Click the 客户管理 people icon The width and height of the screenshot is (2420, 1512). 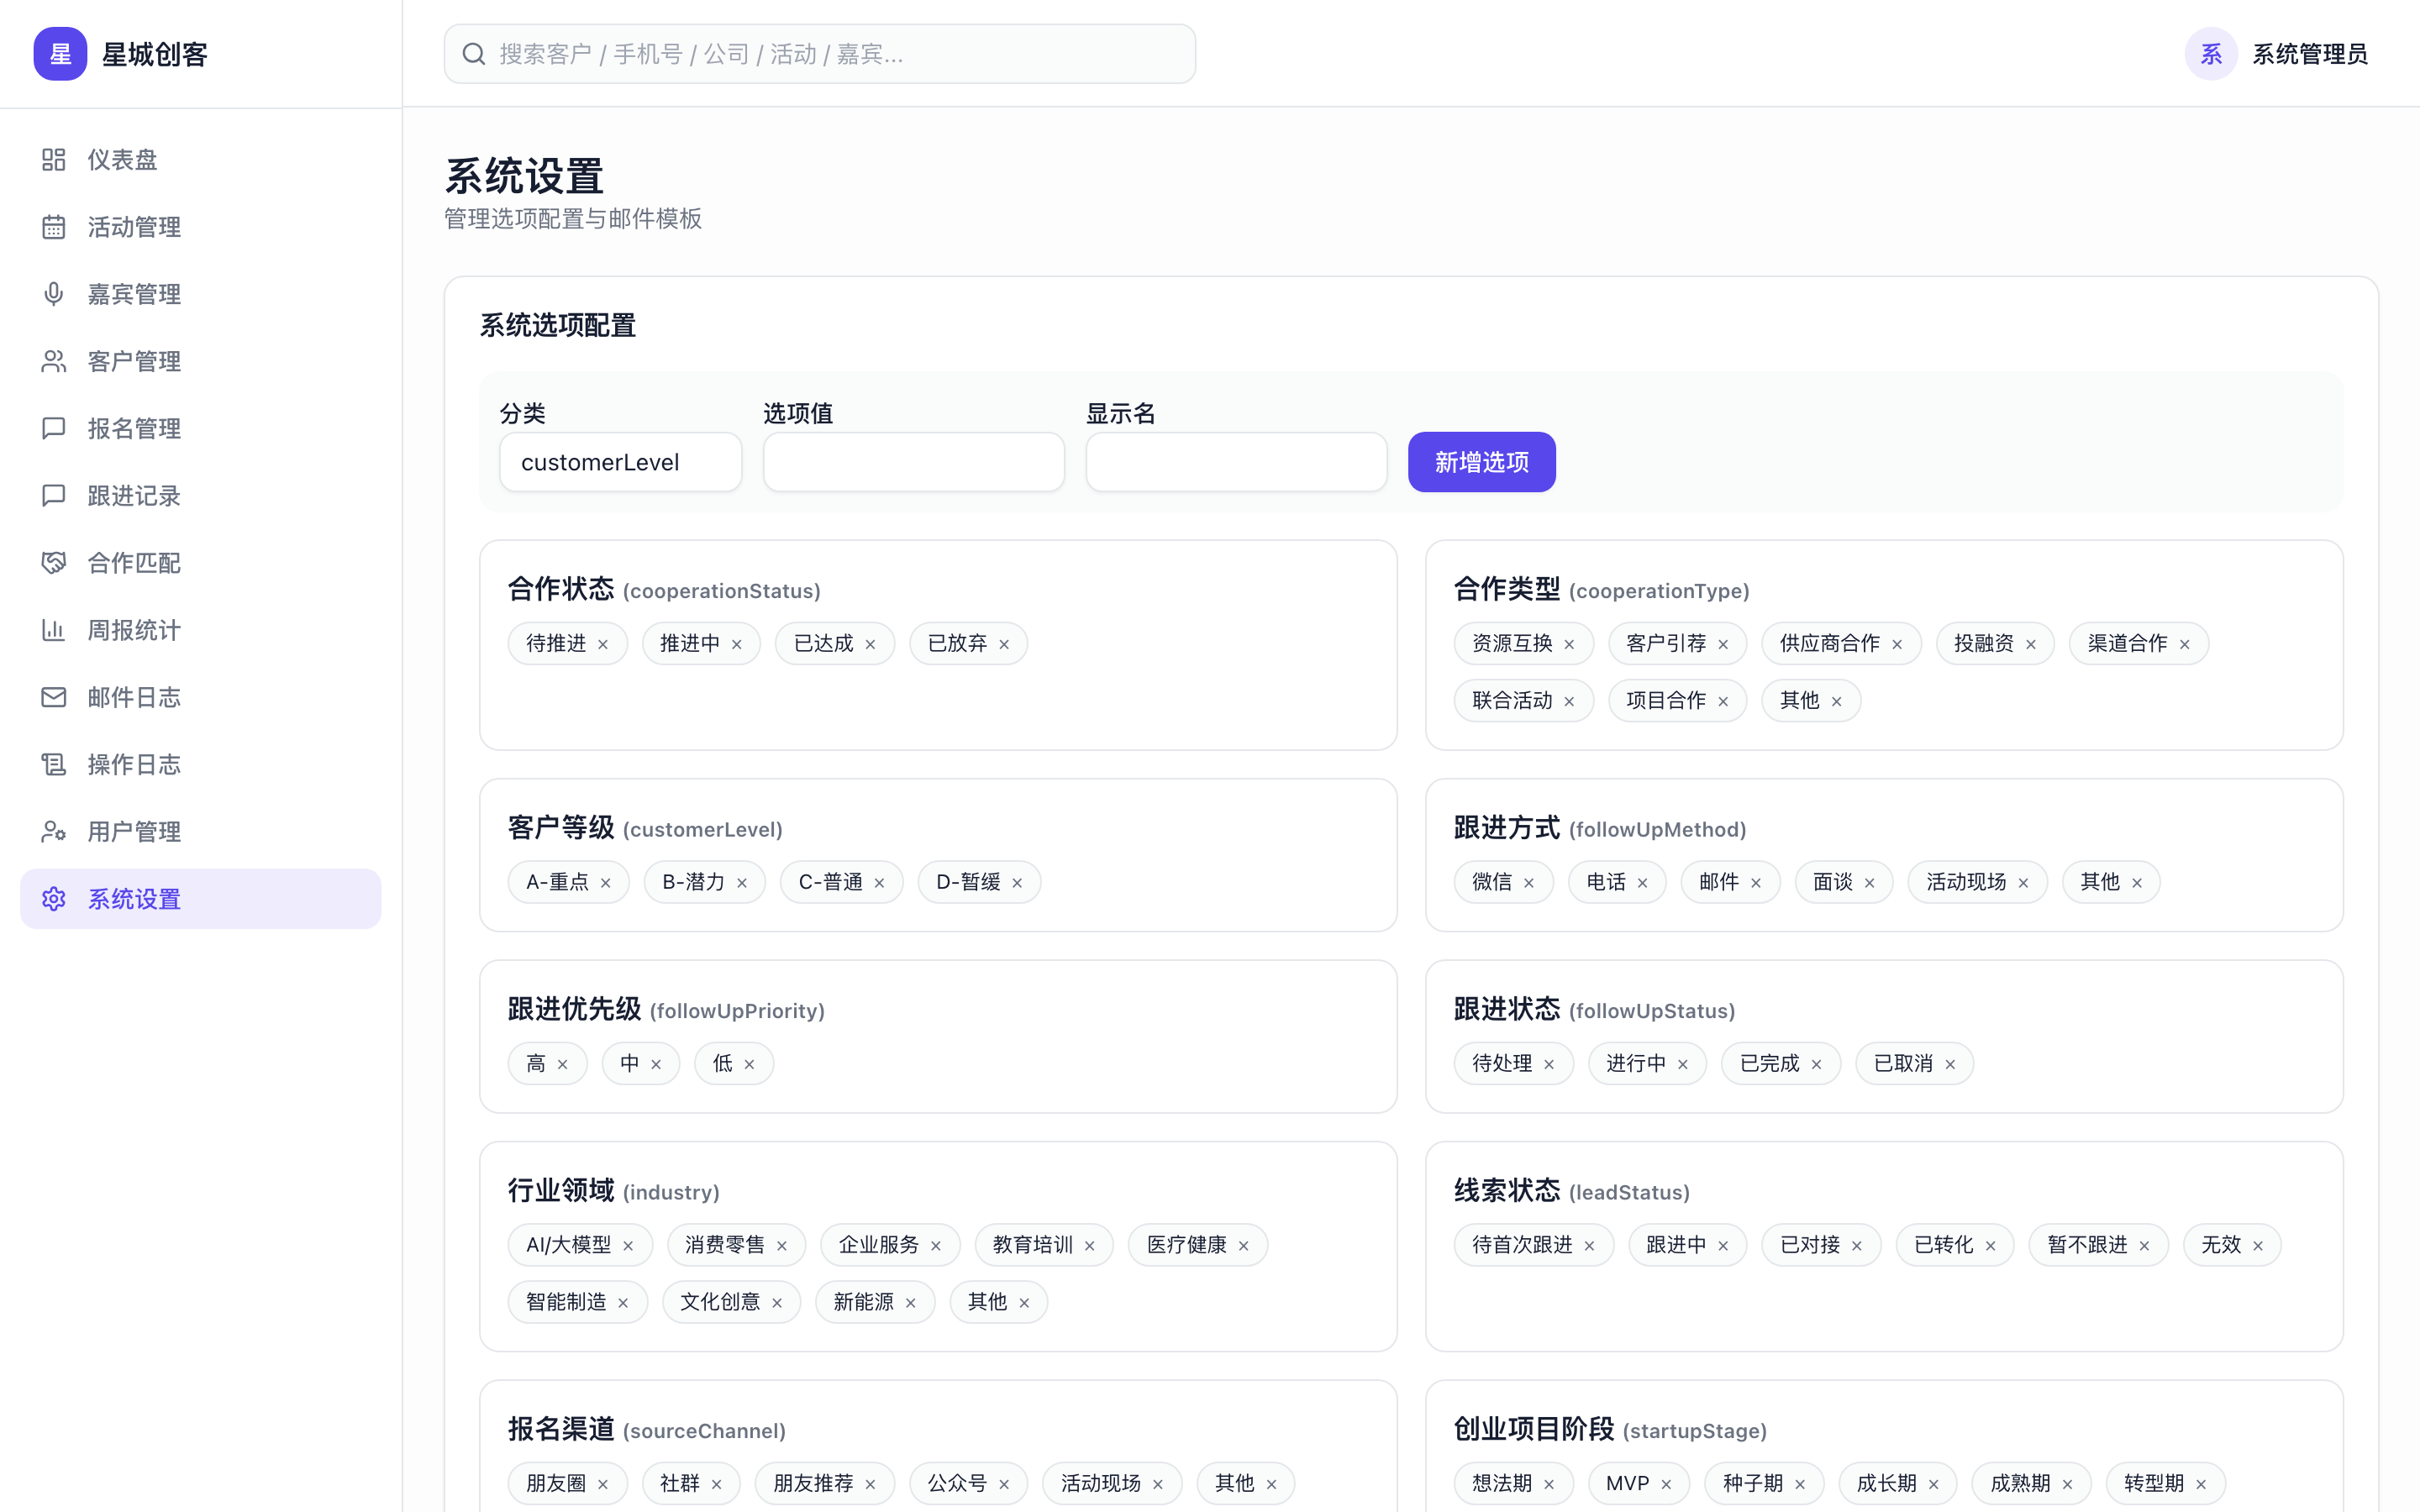click(54, 361)
